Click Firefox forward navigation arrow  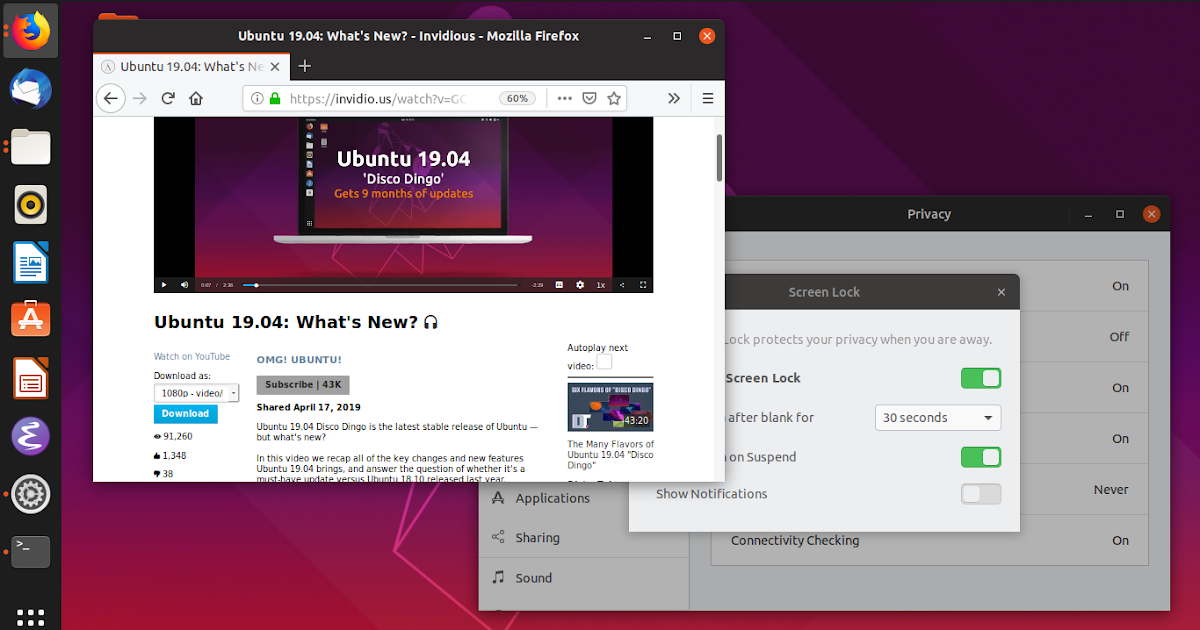click(x=140, y=98)
